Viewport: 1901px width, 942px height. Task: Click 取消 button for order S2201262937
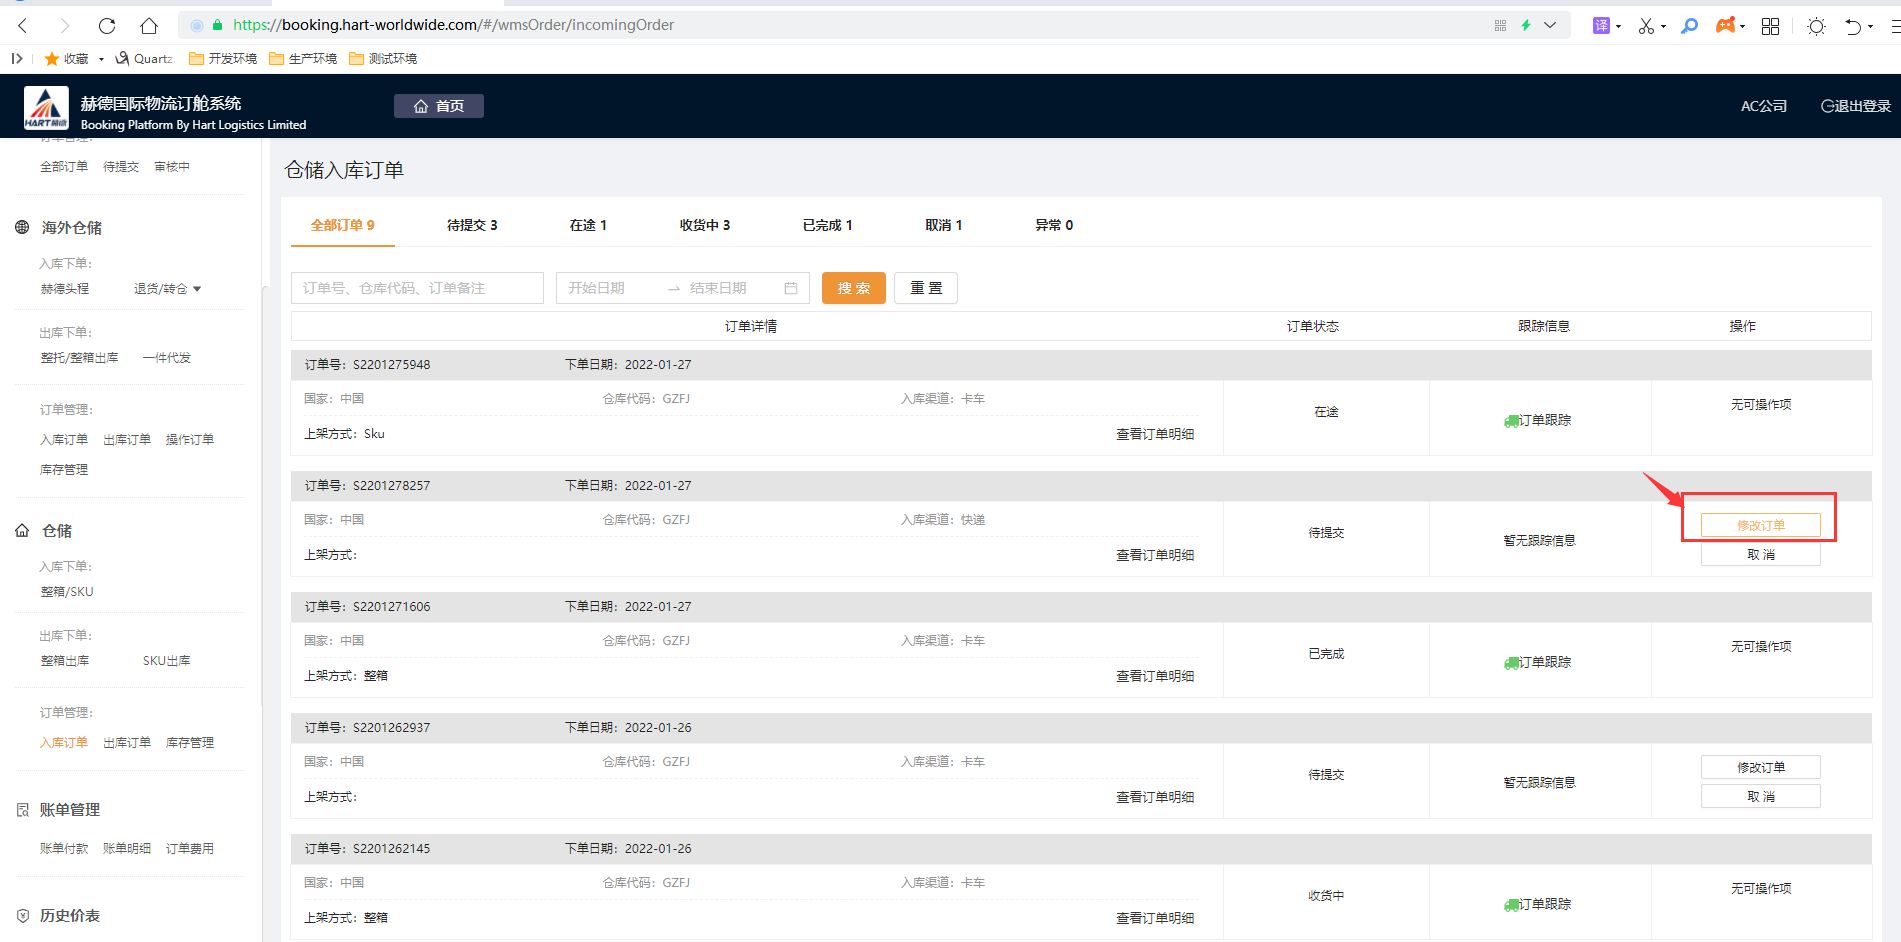pos(1760,796)
